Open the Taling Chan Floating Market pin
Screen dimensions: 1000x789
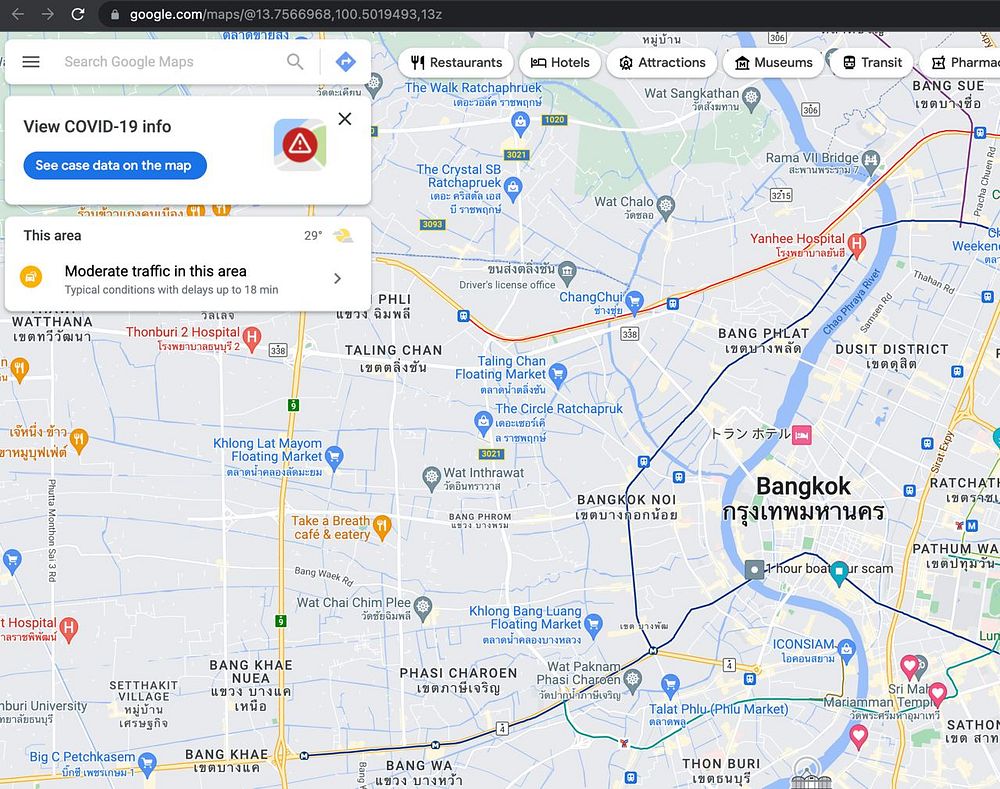click(558, 374)
